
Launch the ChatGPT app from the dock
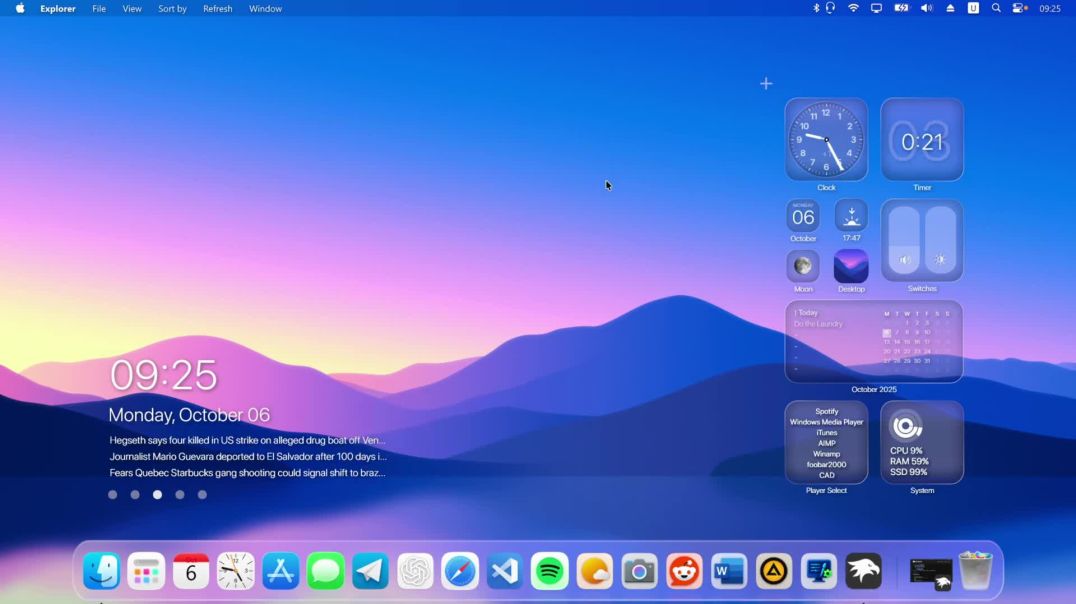pyautogui.click(x=415, y=571)
